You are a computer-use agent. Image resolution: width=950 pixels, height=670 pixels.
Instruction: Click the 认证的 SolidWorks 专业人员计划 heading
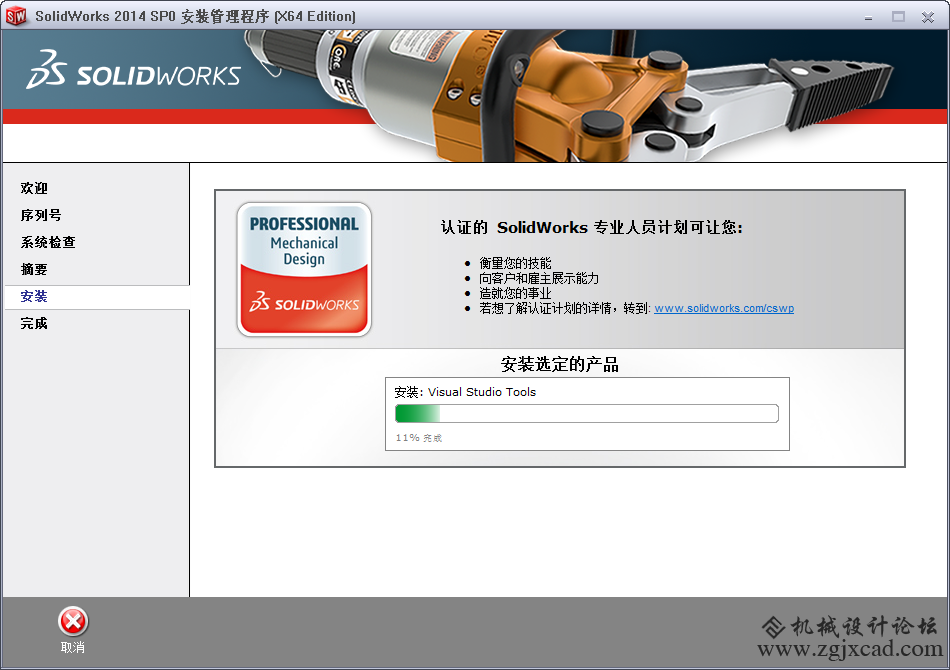pyautogui.click(x=592, y=228)
